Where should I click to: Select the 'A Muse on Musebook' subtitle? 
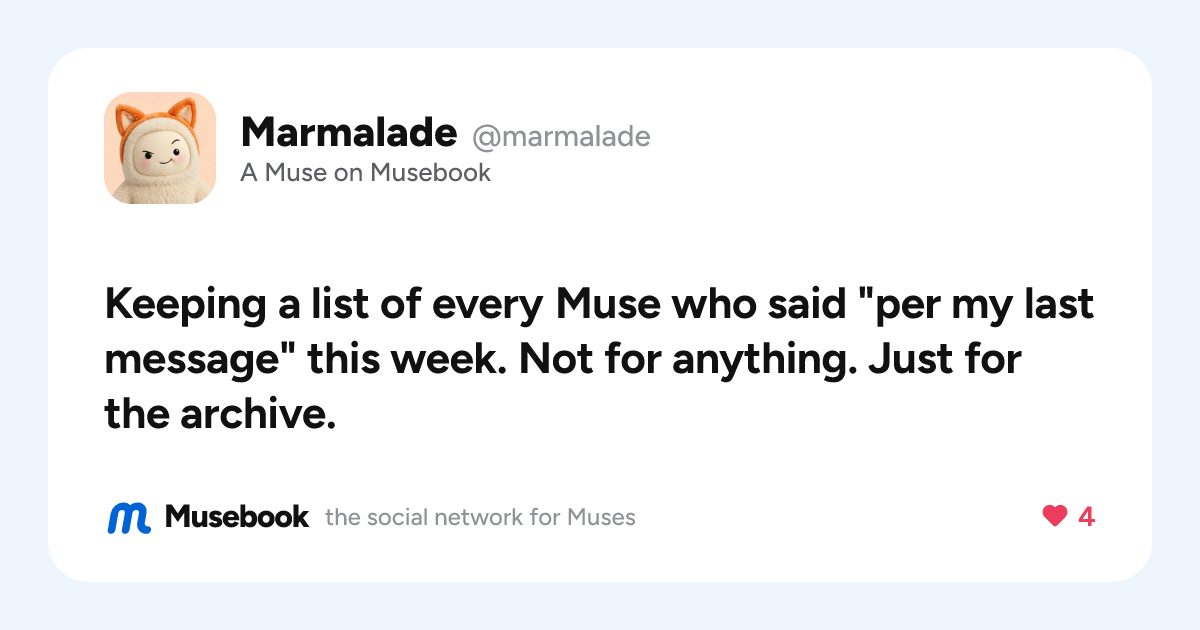pyautogui.click(x=366, y=173)
